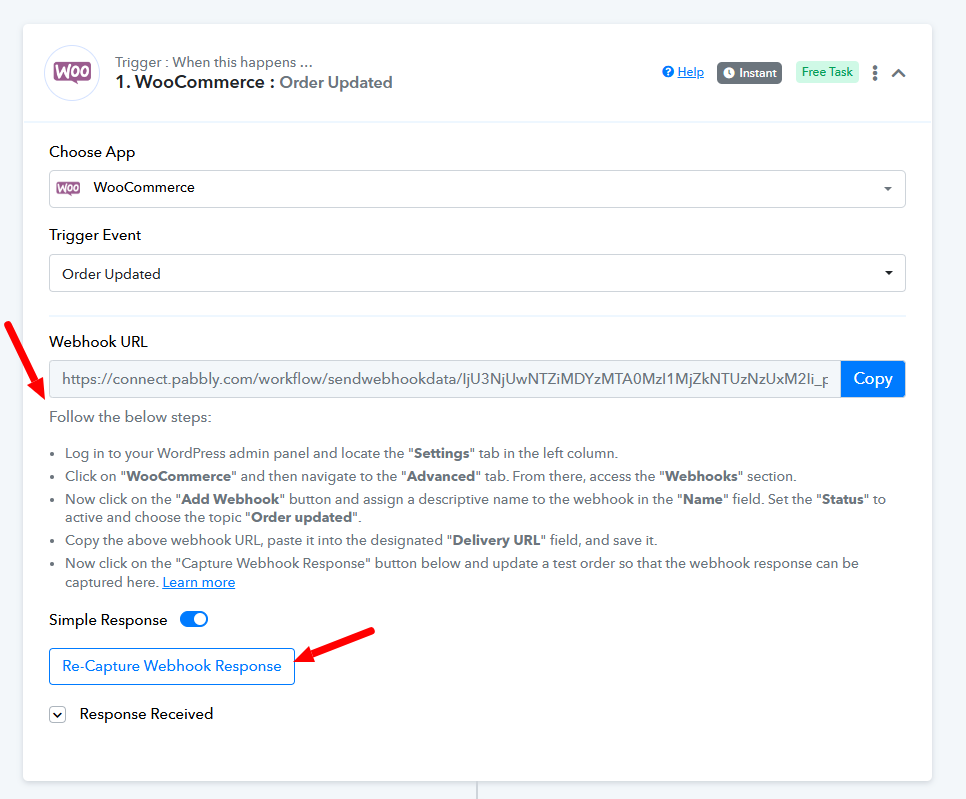Collapse the trigger step with chevron
The image size is (966, 799).
pos(898,73)
